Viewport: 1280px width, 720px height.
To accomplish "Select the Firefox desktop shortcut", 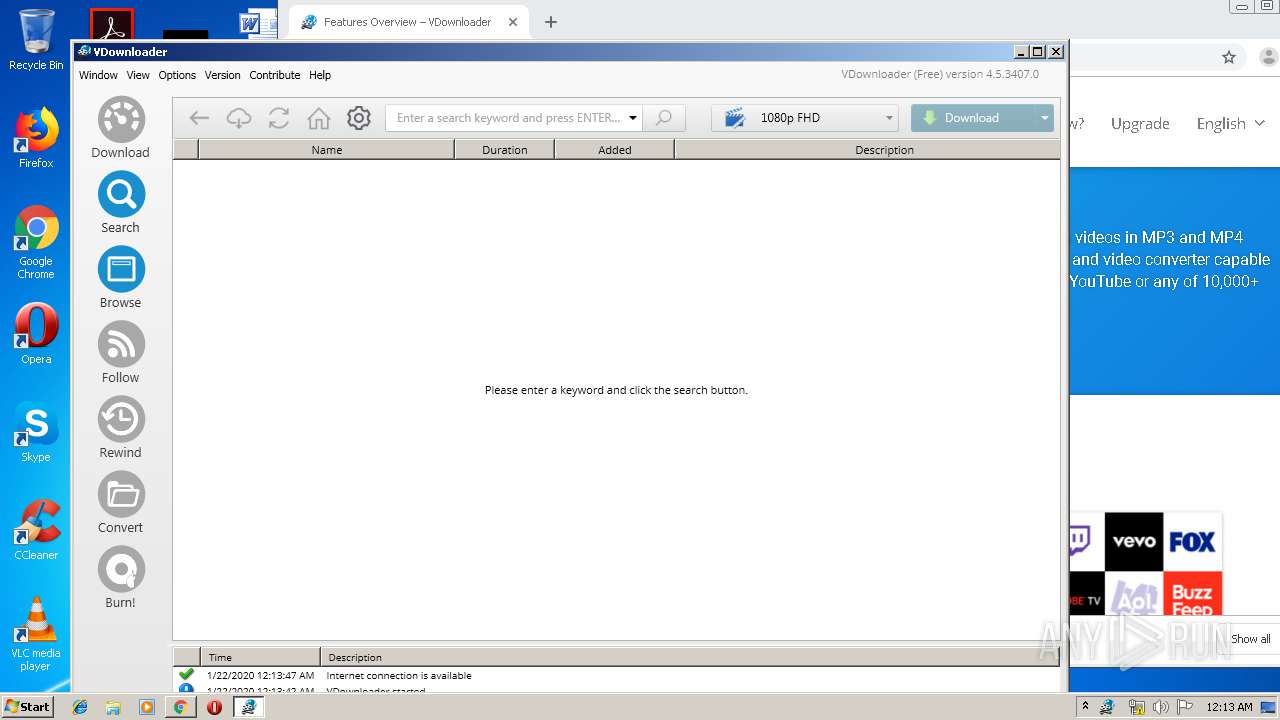I will [36, 138].
